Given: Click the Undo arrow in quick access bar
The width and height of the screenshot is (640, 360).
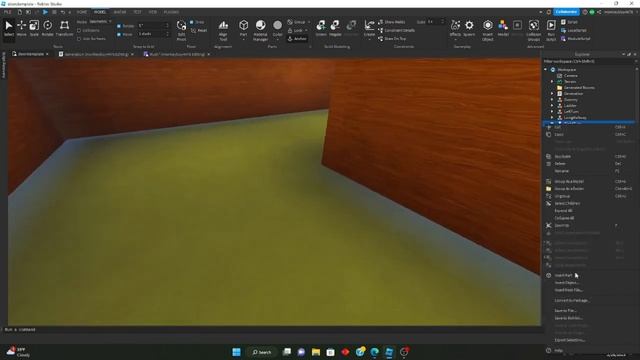Looking at the screenshot, I should click(x=63, y=12).
